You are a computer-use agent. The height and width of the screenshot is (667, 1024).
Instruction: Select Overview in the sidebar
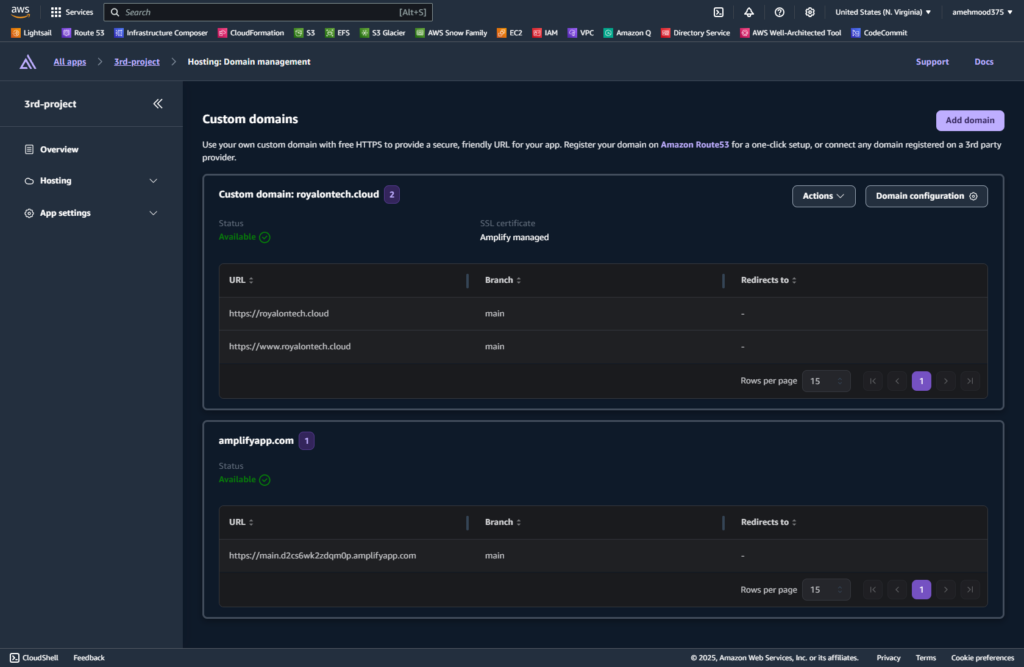pyautogui.click(x=59, y=150)
